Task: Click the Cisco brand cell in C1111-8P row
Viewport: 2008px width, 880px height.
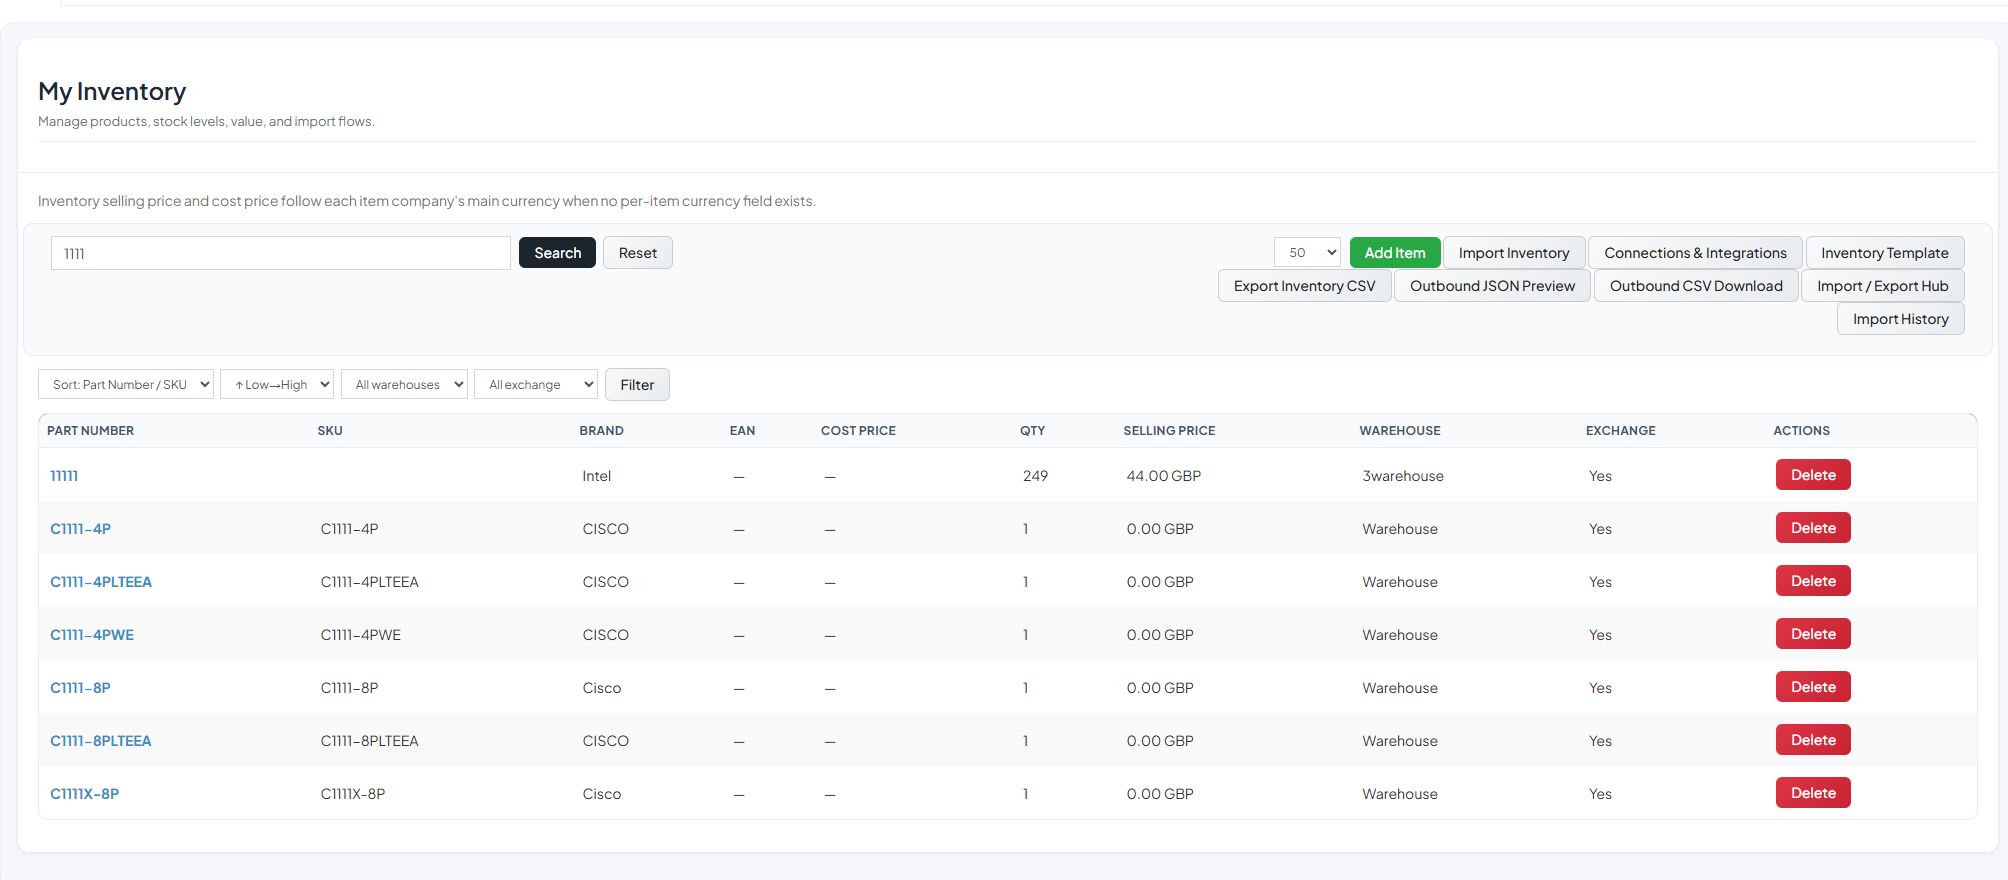Action: 602,688
